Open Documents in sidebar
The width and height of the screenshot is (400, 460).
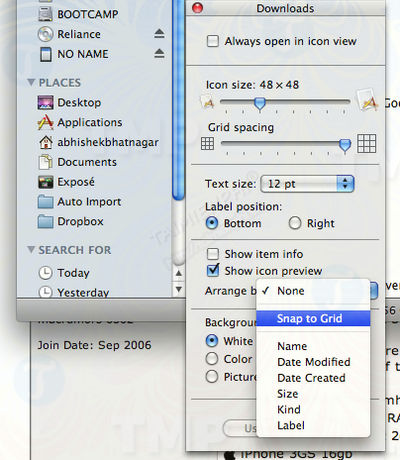point(77,162)
